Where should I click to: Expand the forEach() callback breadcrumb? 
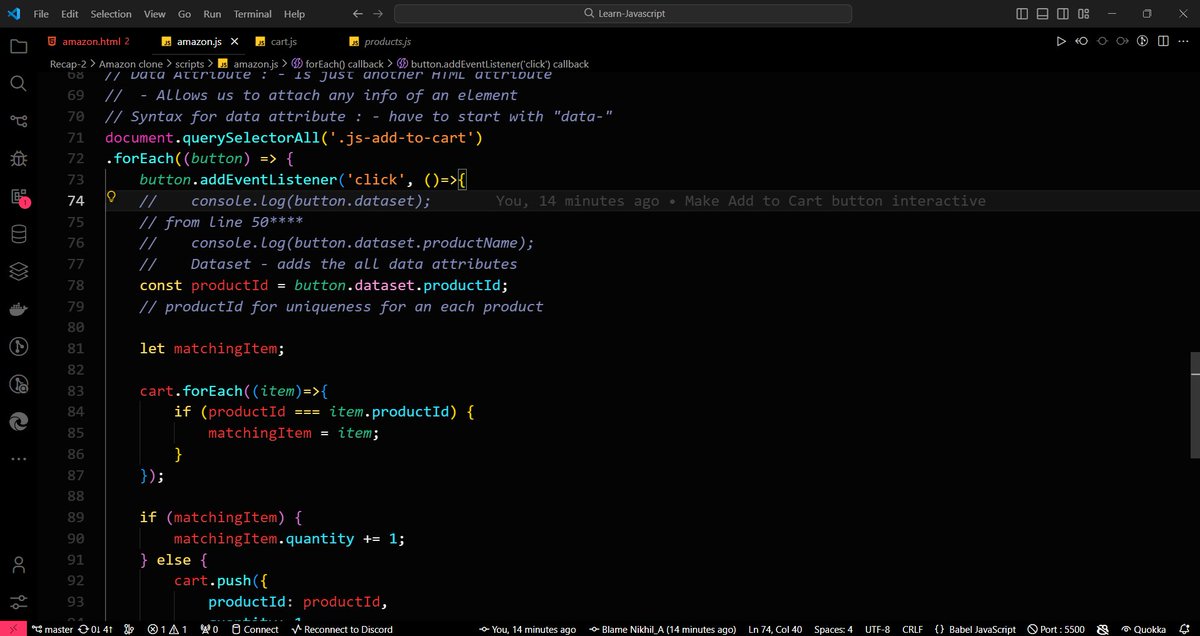(x=336, y=64)
